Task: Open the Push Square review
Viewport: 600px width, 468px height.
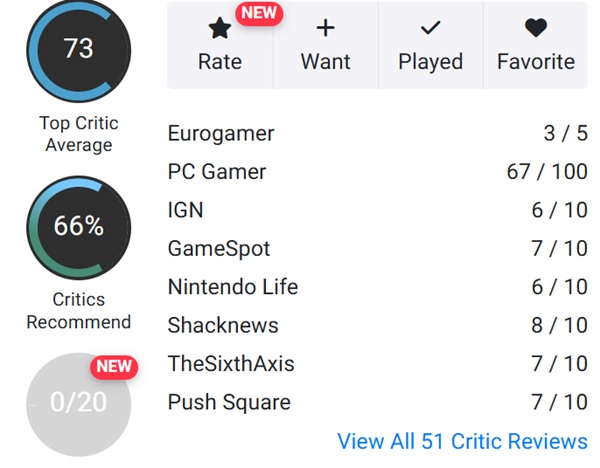Action: click(x=229, y=403)
